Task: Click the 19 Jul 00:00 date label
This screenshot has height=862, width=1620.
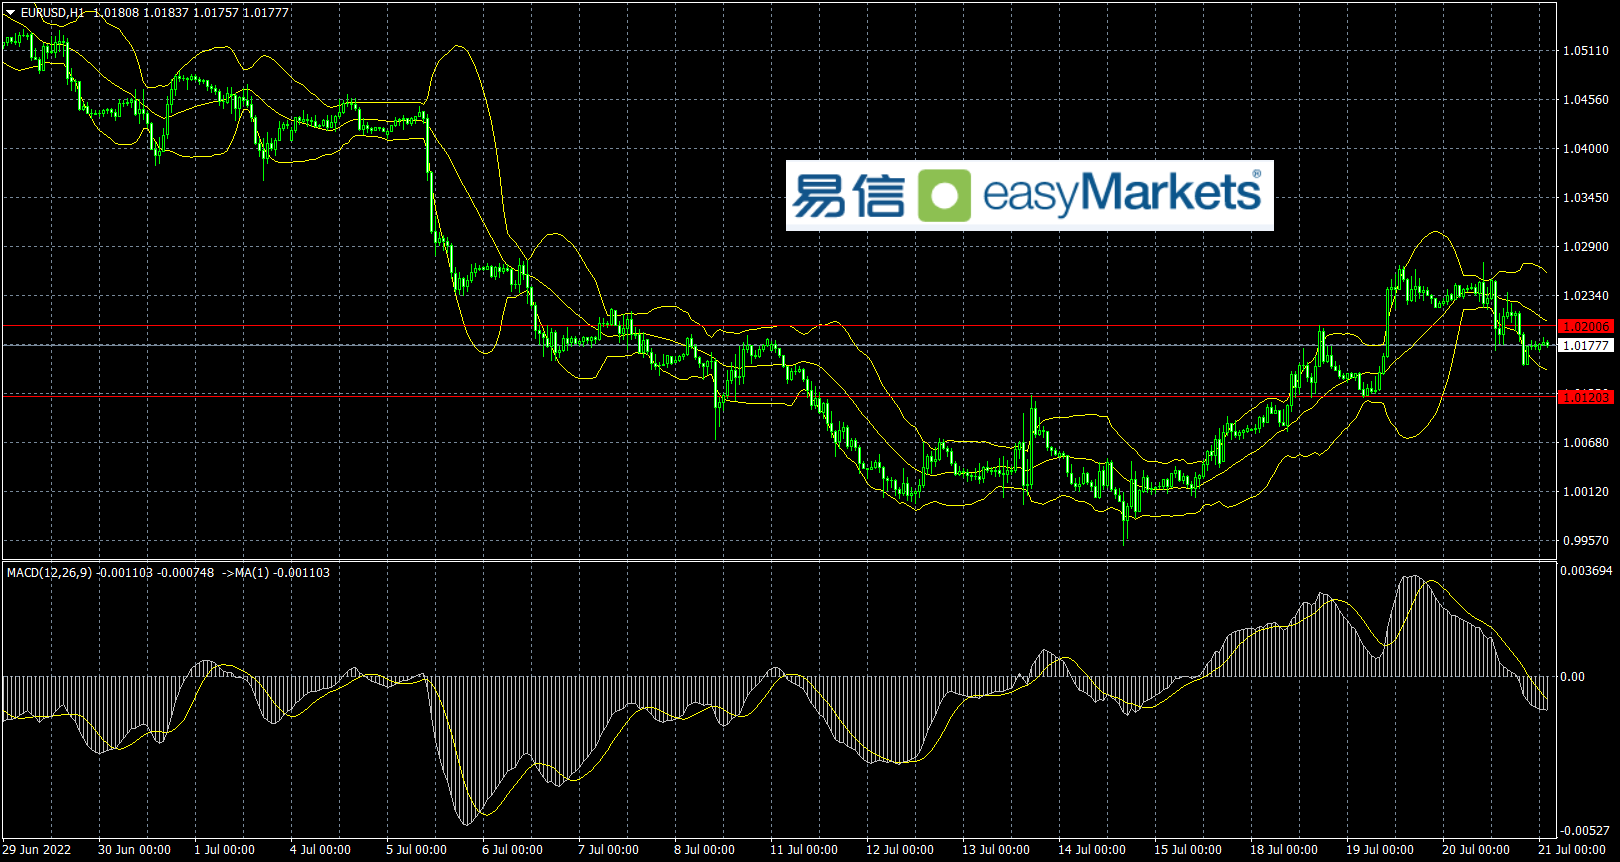Action: 1380,850
